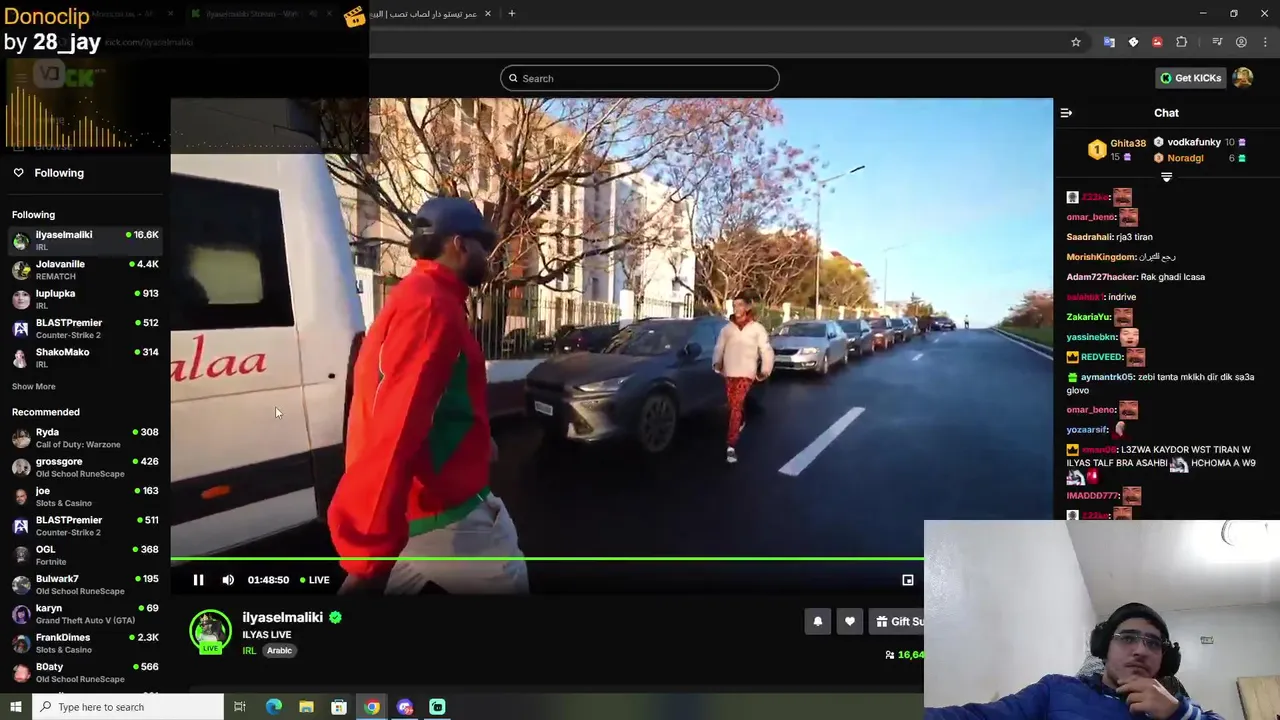This screenshot has height=720, width=1280.
Task: Toggle picture-in-picture mini player
Action: (908, 580)
